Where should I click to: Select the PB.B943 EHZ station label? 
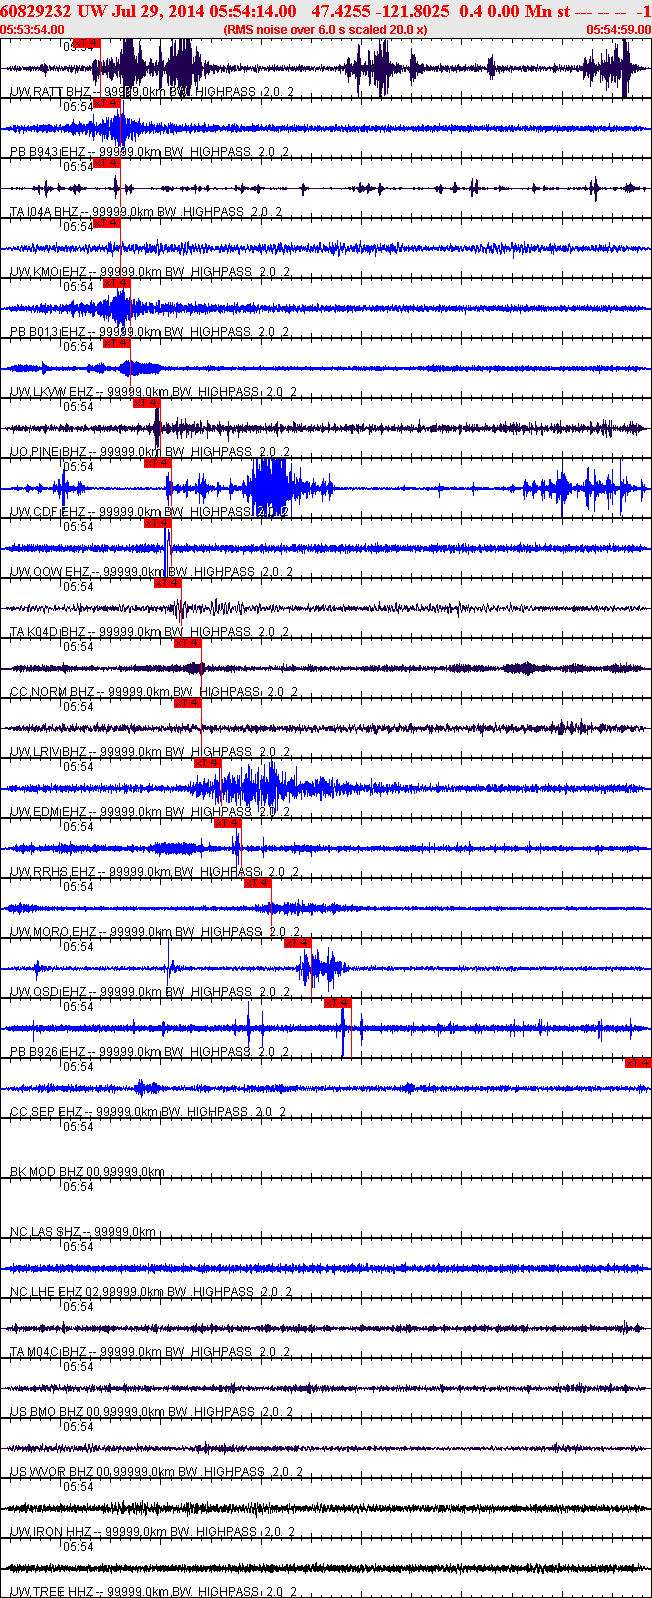coord(151,152)
